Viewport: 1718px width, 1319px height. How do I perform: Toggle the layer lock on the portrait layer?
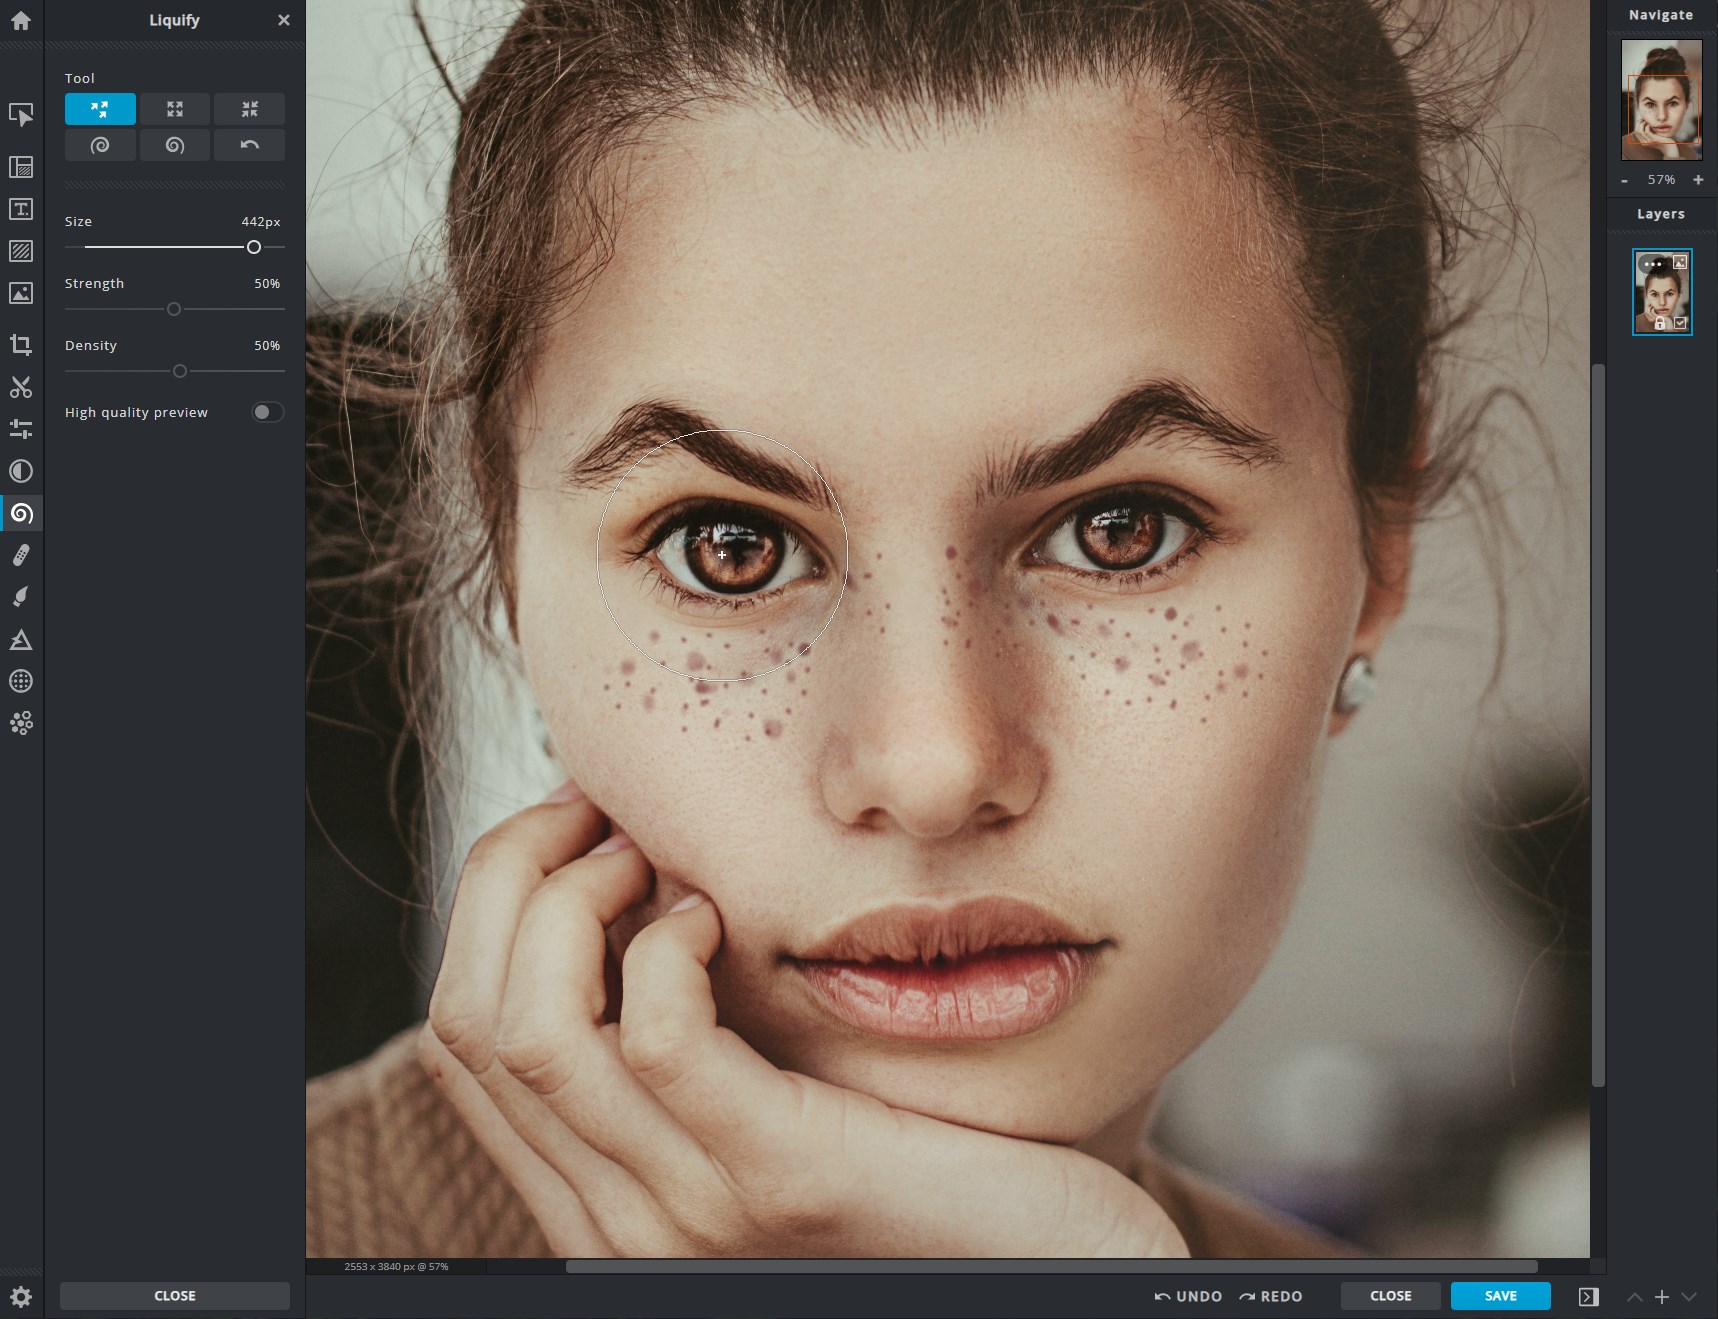coord(1661,324)
